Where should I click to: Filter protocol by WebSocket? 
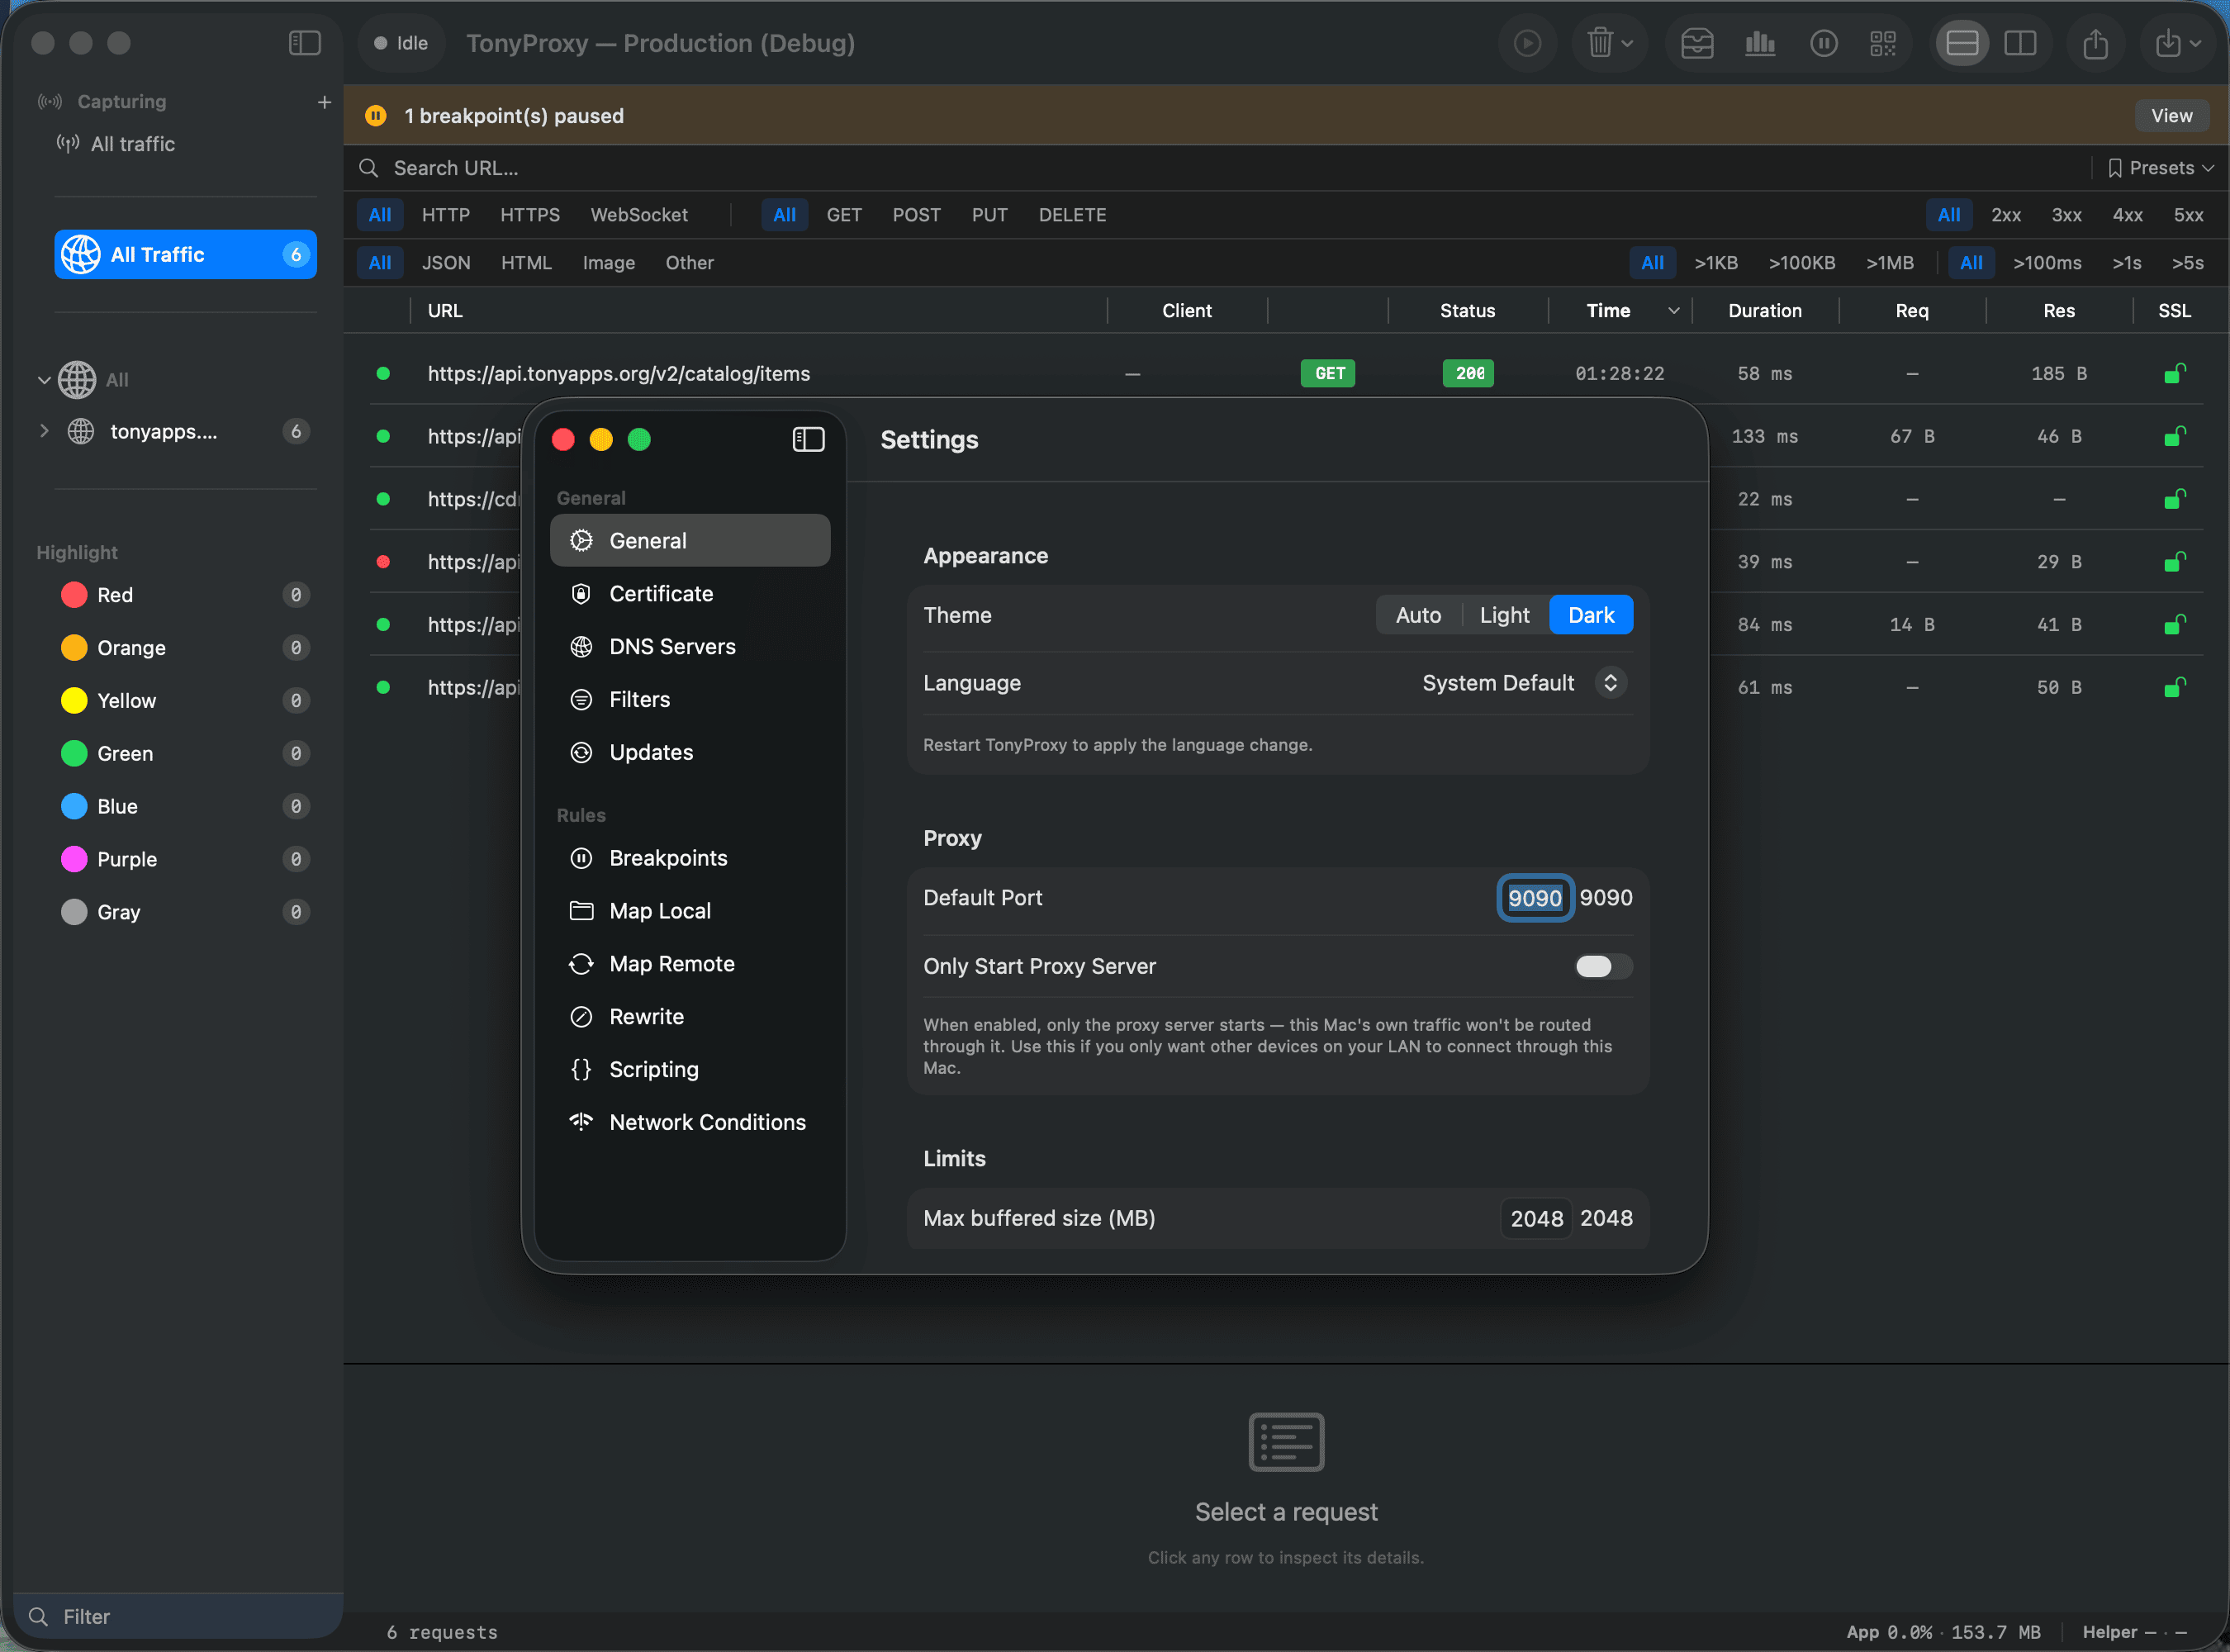tap(639, 215)
